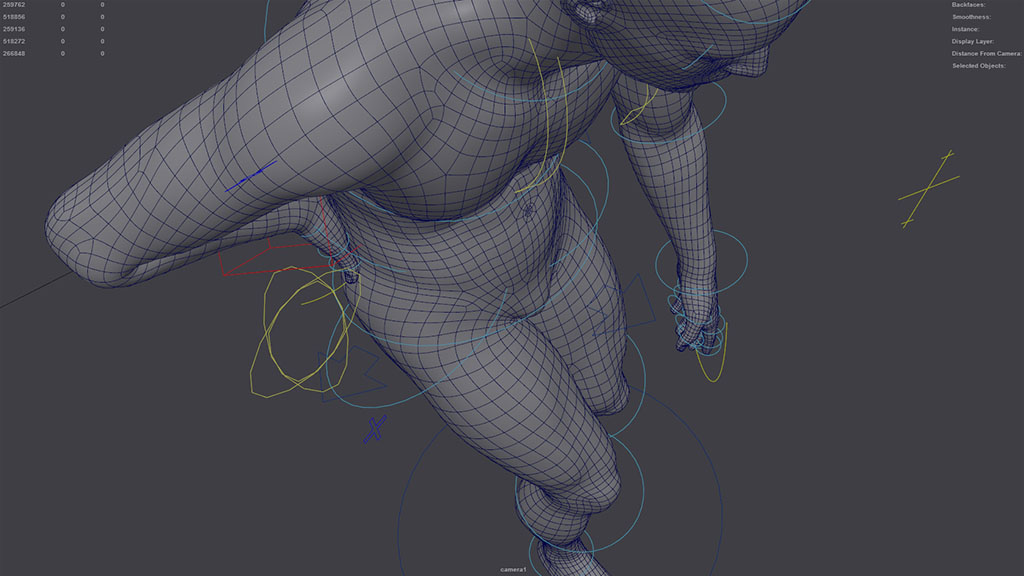Click the poly count value 518272

(14, 41)
